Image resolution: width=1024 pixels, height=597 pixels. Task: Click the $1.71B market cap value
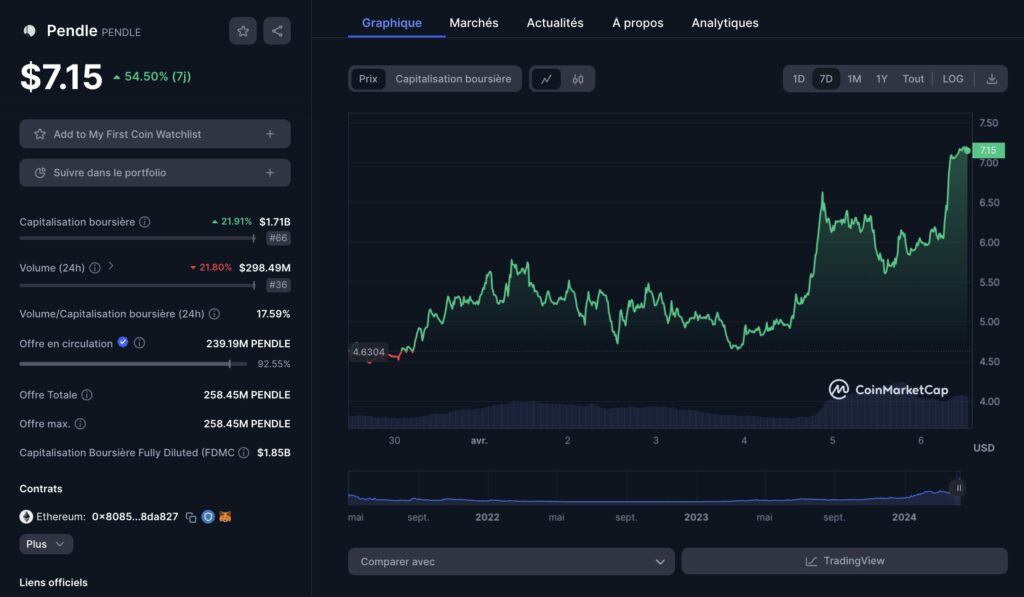point(275,222)
